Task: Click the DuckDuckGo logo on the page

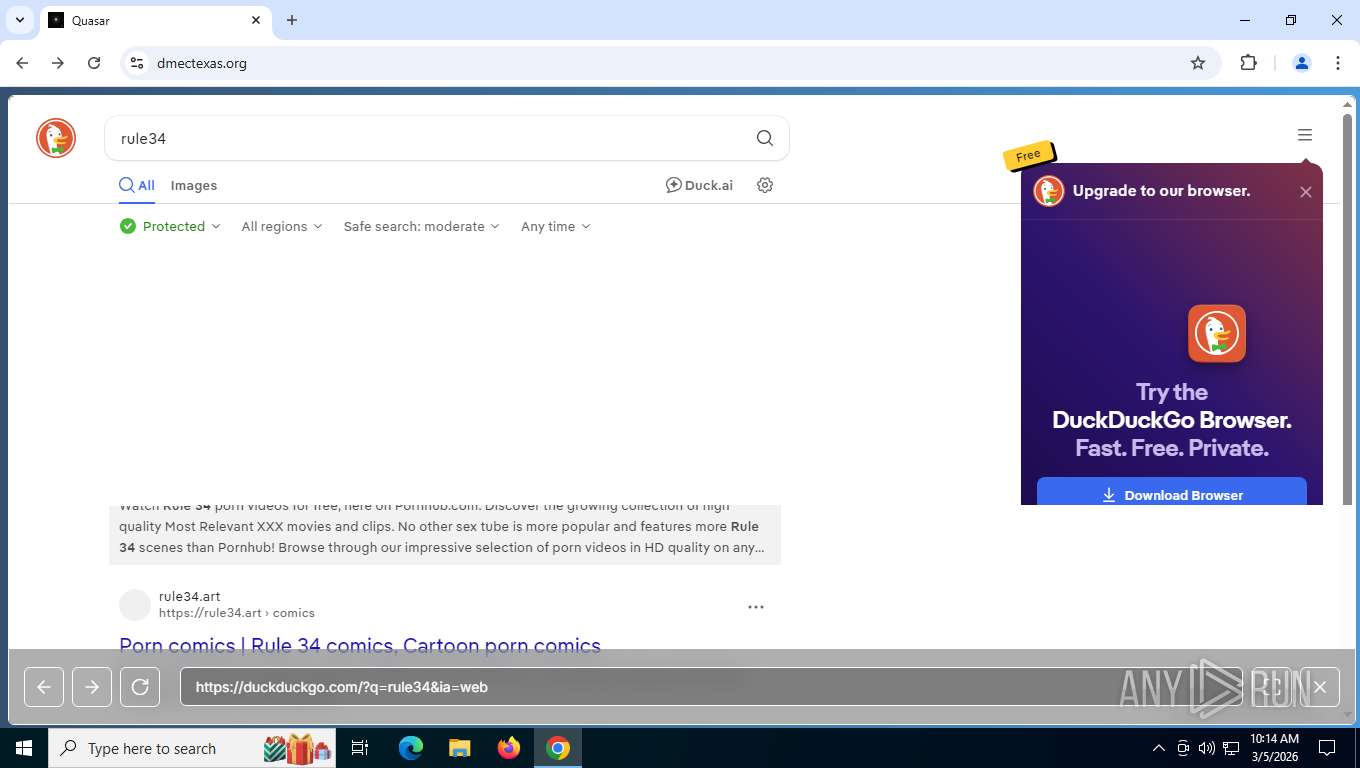Action: pyautogui.click(x=56, y=138)
